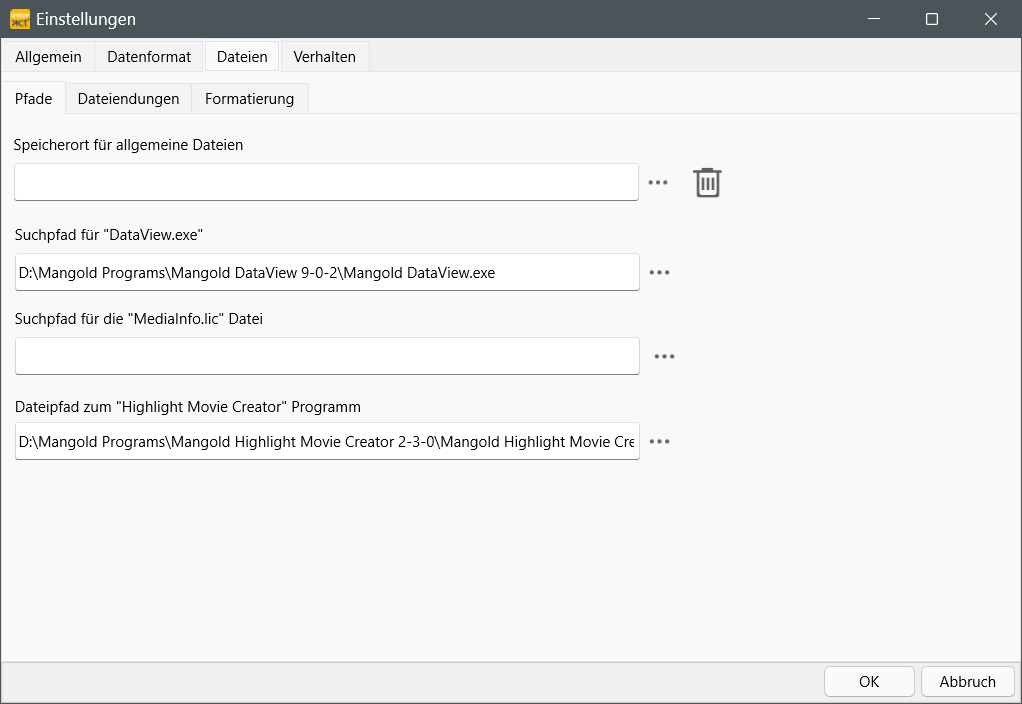The image size is (1022, 704).
Task: Focus the Speicherort für allgemeine Dateien field
Action: click(327, 182)
